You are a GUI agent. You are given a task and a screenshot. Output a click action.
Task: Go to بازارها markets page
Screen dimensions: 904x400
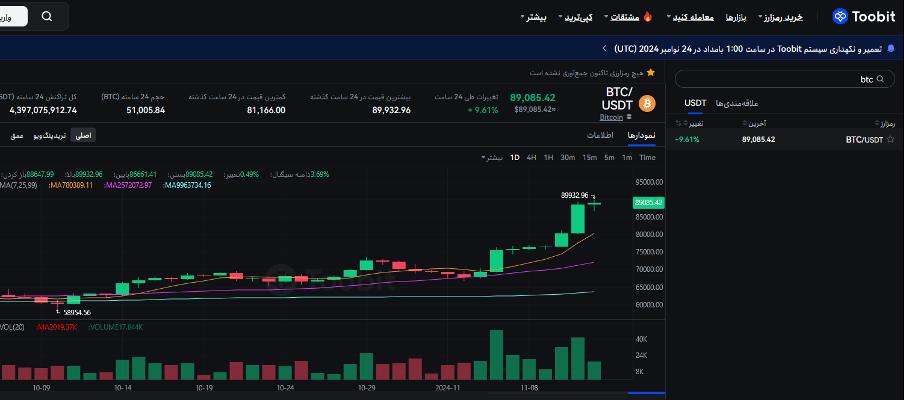[x=736, y=17]
